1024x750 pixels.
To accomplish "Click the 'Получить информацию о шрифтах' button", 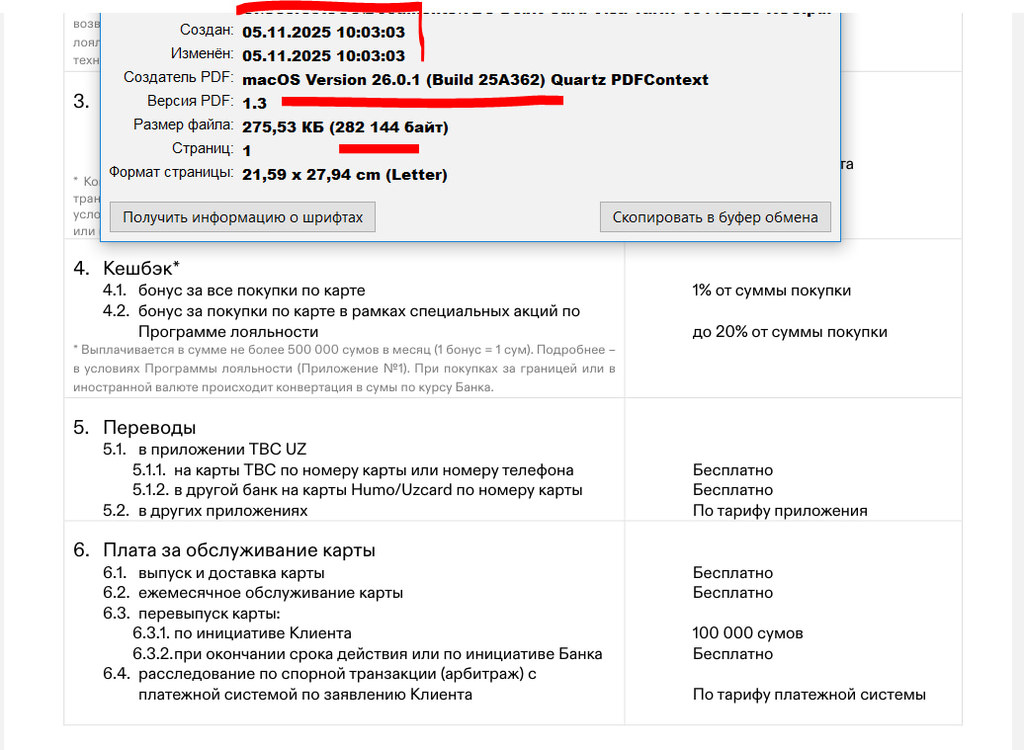I will pyautogui.click(x=243, y=217).
